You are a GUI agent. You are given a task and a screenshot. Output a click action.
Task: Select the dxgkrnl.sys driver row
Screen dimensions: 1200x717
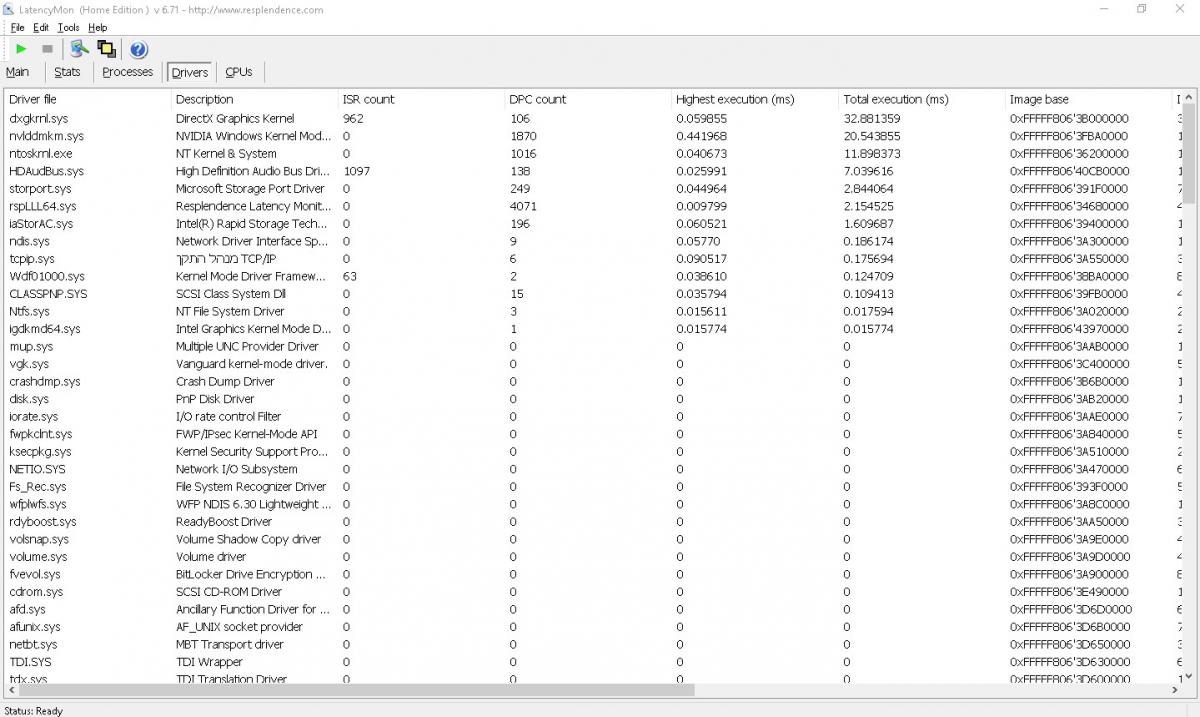click(592, 118)
